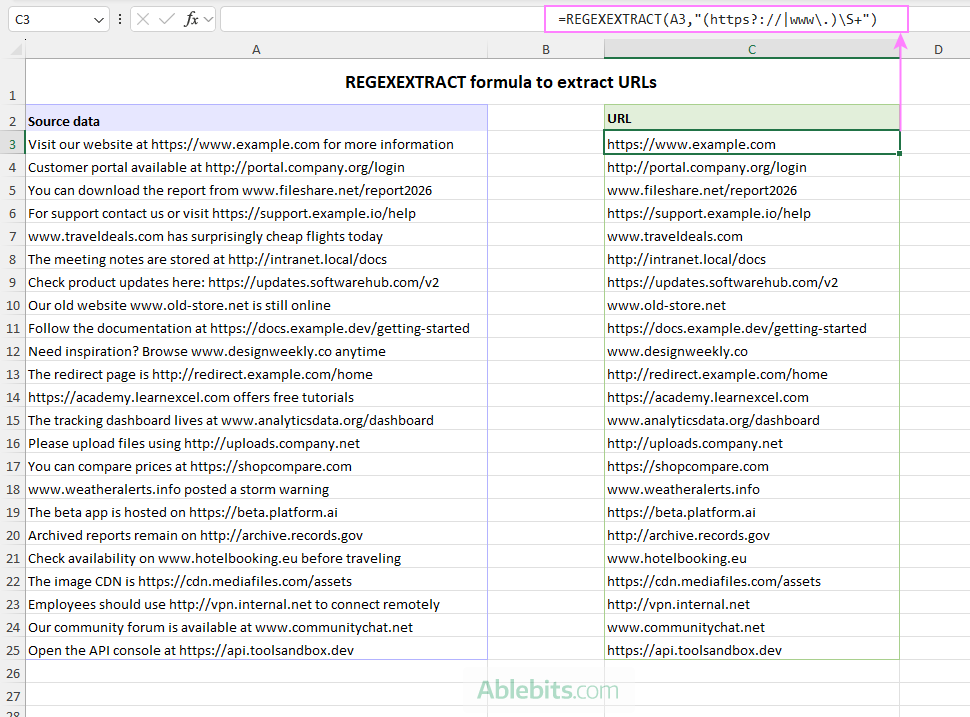Select column C header

coord(752,49)
